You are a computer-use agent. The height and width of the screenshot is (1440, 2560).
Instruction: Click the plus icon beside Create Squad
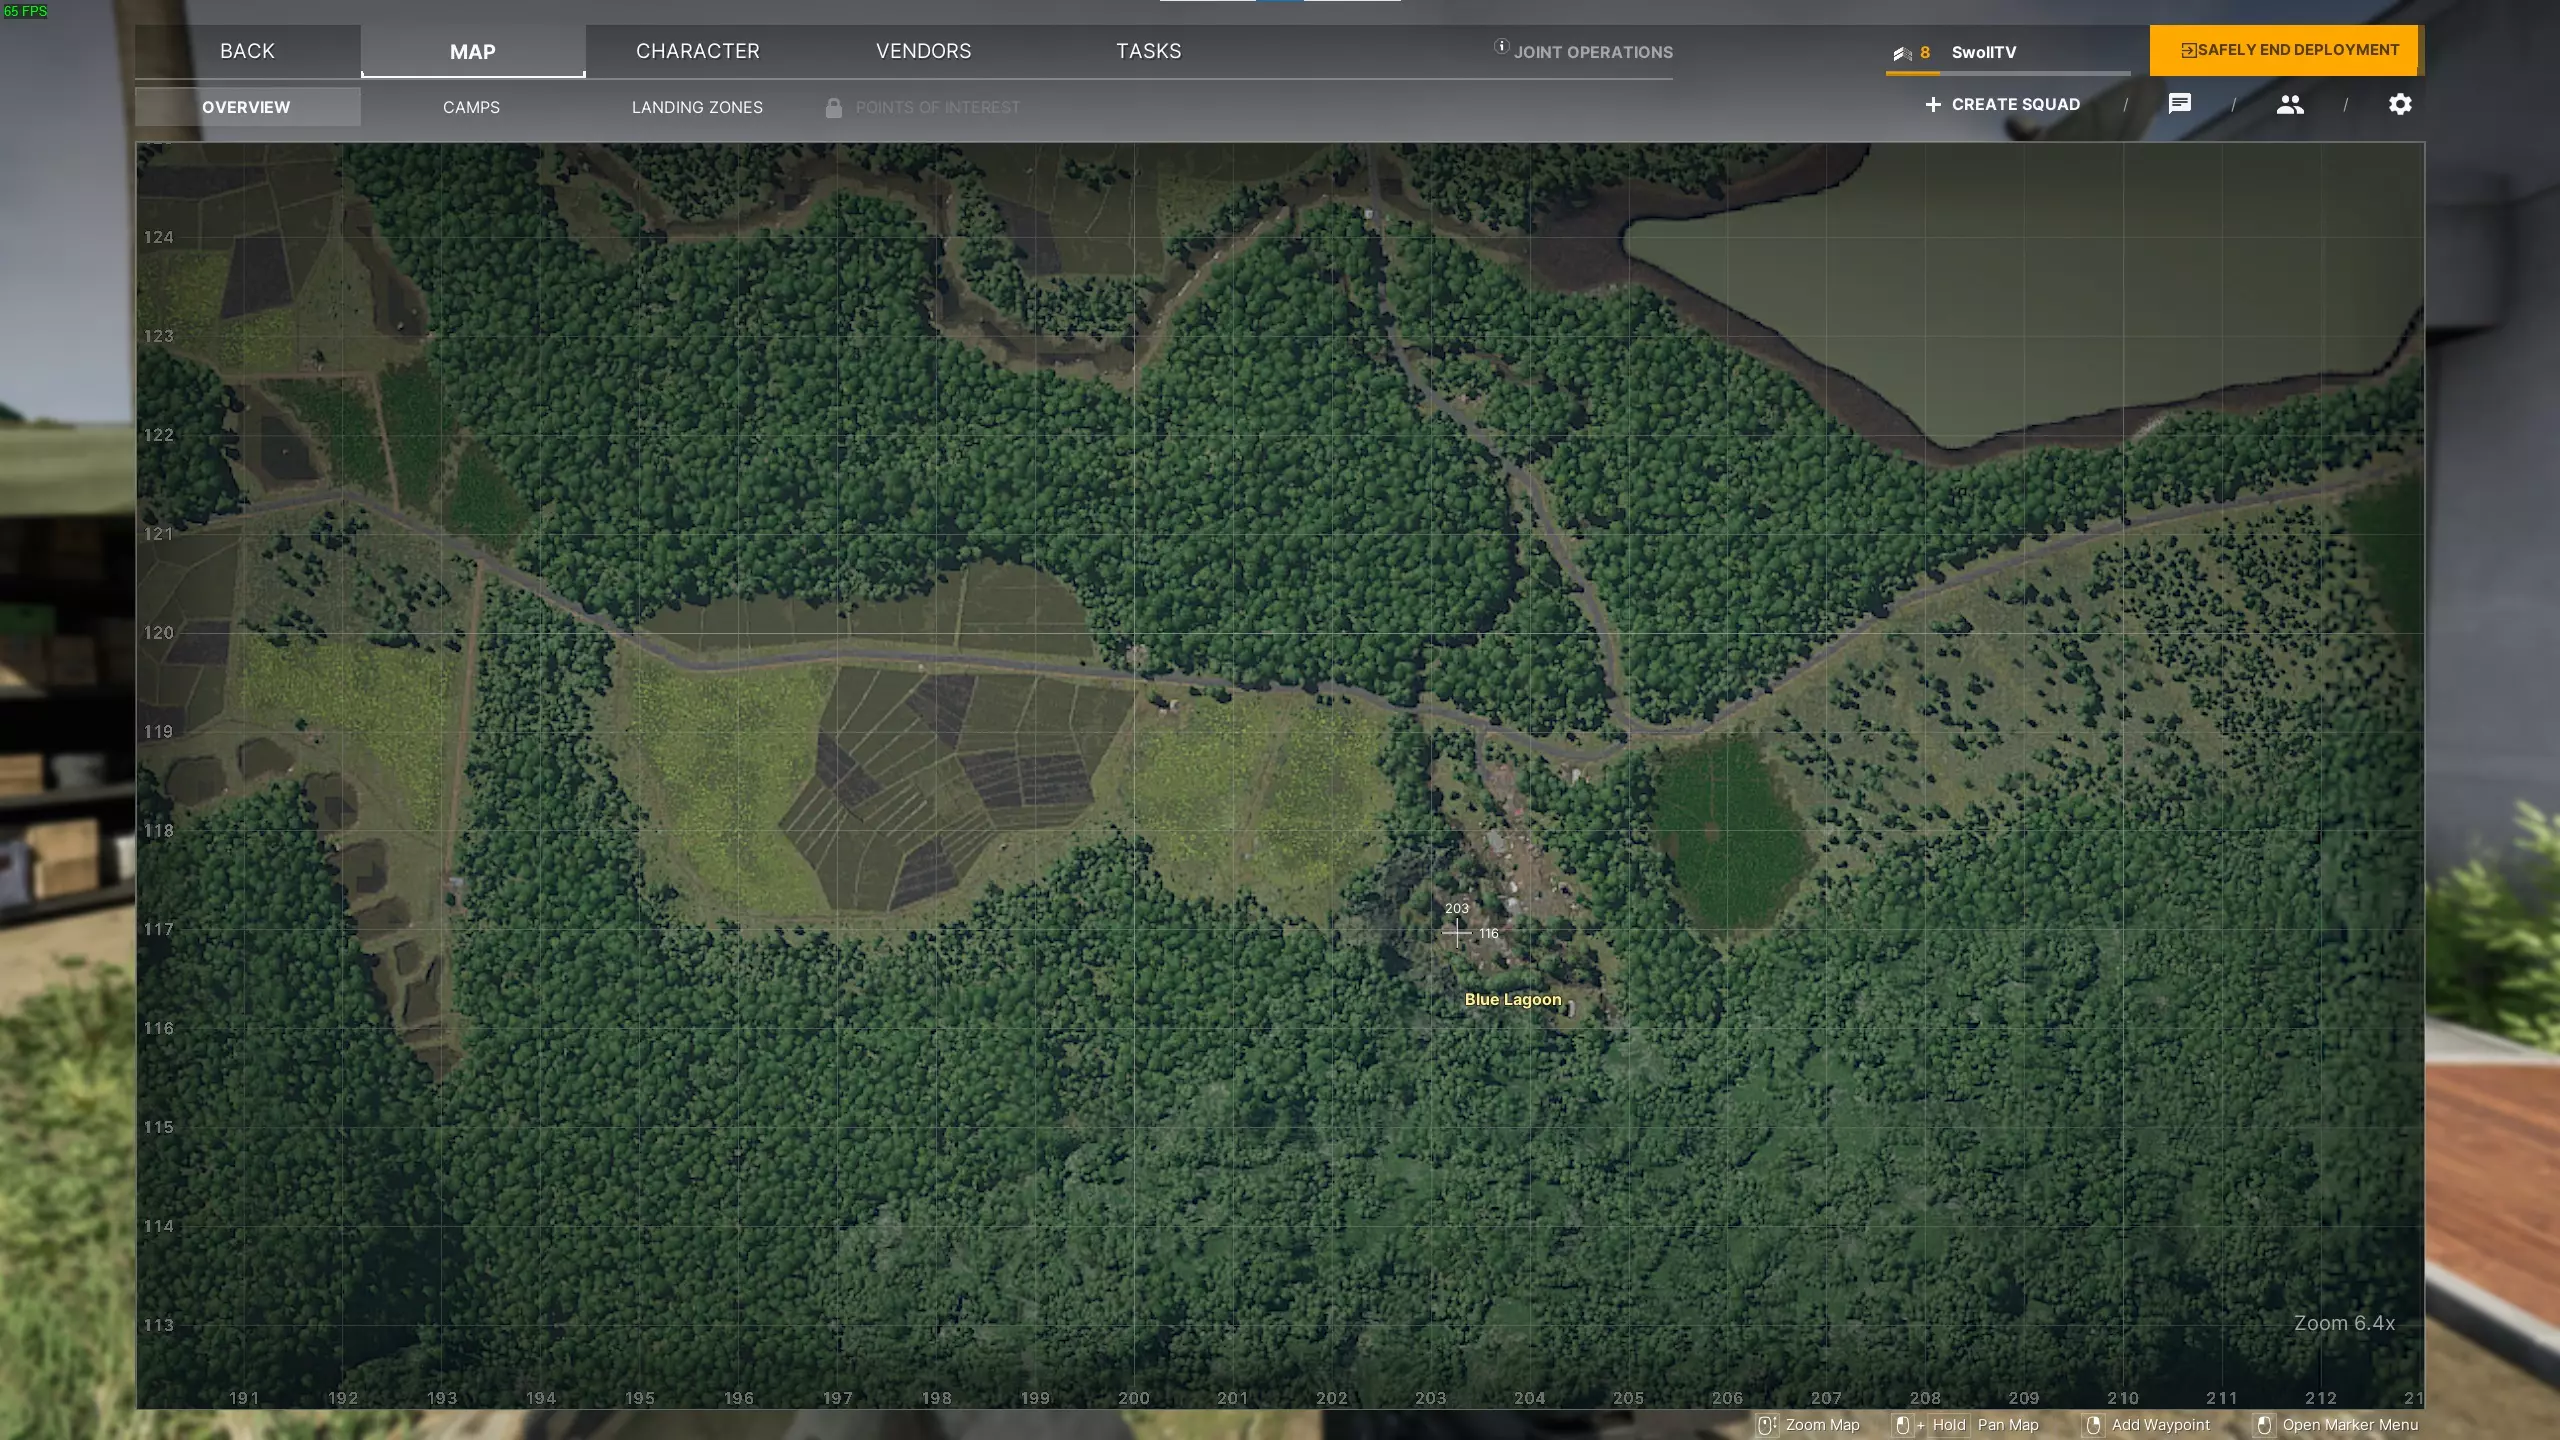pyautogui.click(x=1933, y=104)
